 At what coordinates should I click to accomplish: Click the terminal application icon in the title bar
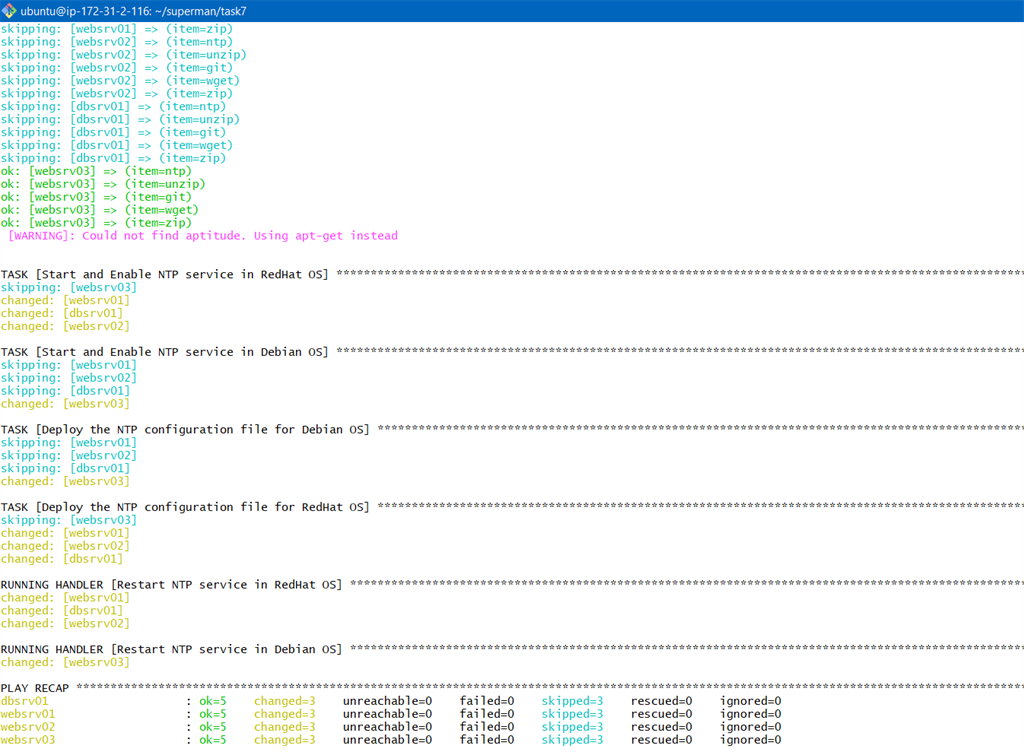[x=10, y=10]
